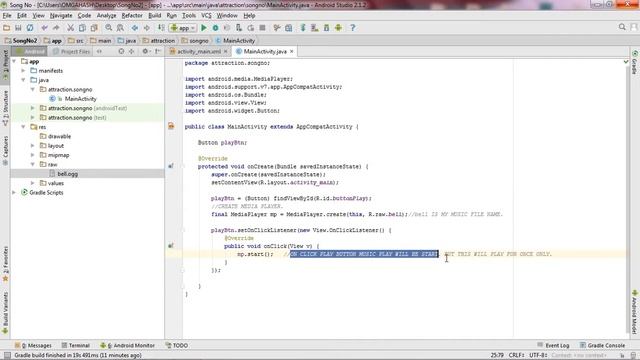
Task: Click the scroll from source target icon
Action: tap(121, 51)
